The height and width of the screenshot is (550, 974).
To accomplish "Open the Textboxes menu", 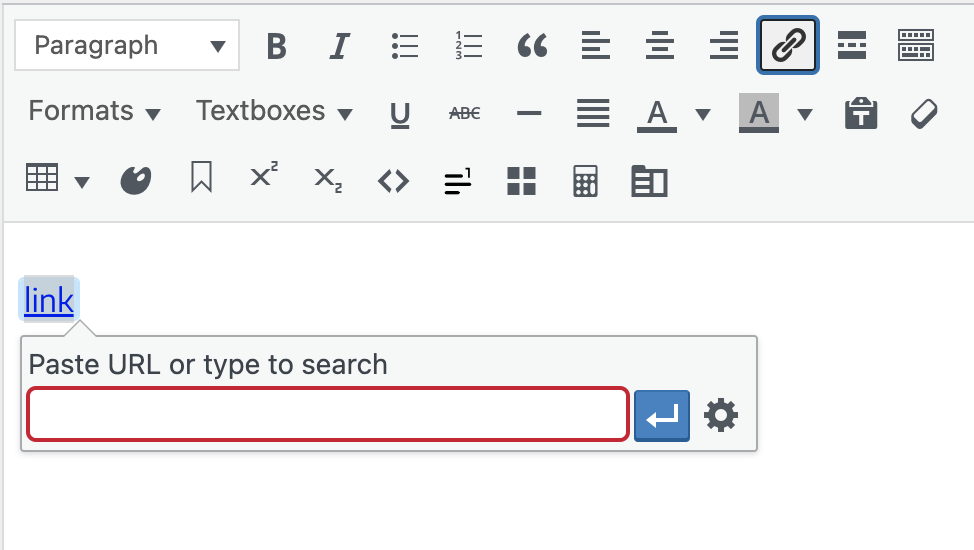I will pos(274,112).
